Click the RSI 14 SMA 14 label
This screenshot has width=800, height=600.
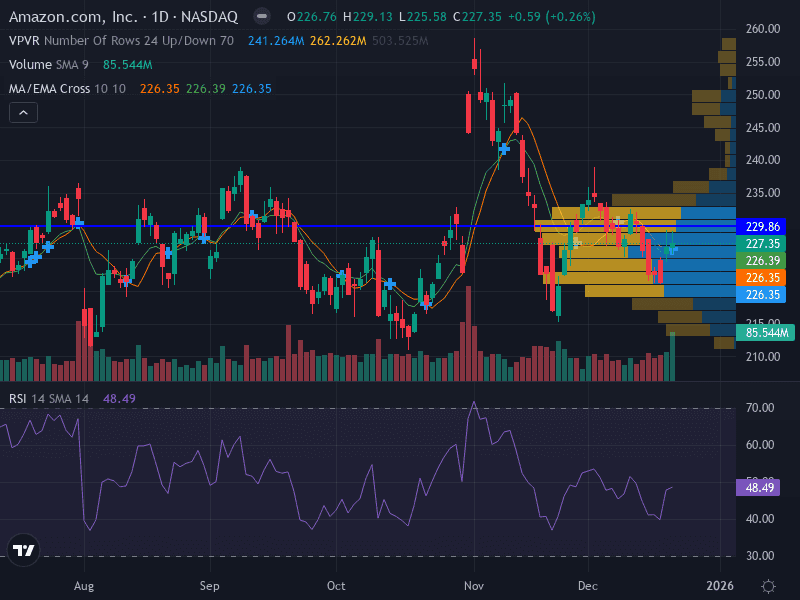[x=49, y=398]
